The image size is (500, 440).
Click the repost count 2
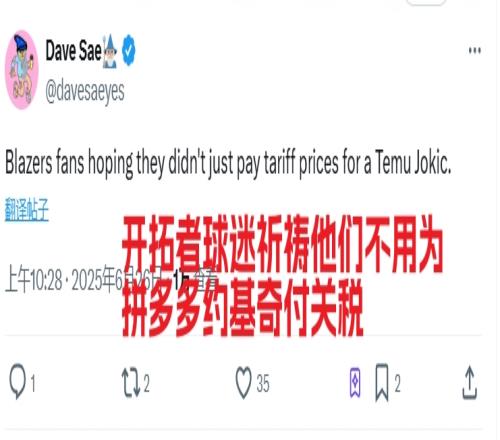pyautogui.click(x=147, y=383)
